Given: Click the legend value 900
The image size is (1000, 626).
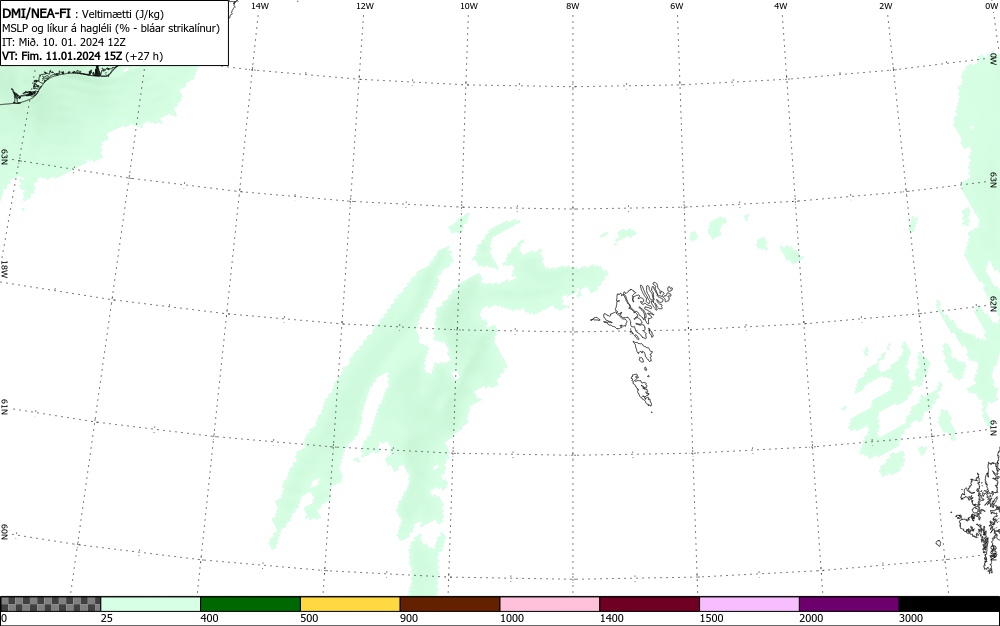Looking at the screenshot, I should (x=409, y=618).
